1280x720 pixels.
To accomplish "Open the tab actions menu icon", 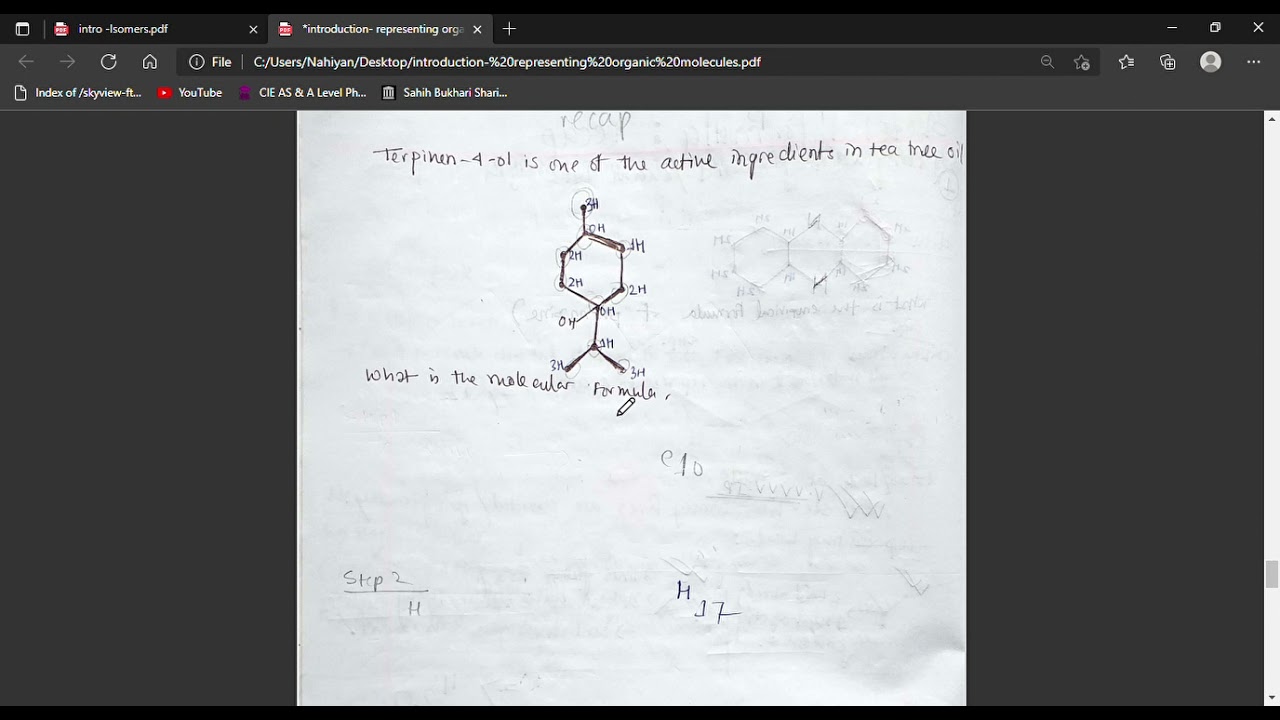I will [23, 29].
